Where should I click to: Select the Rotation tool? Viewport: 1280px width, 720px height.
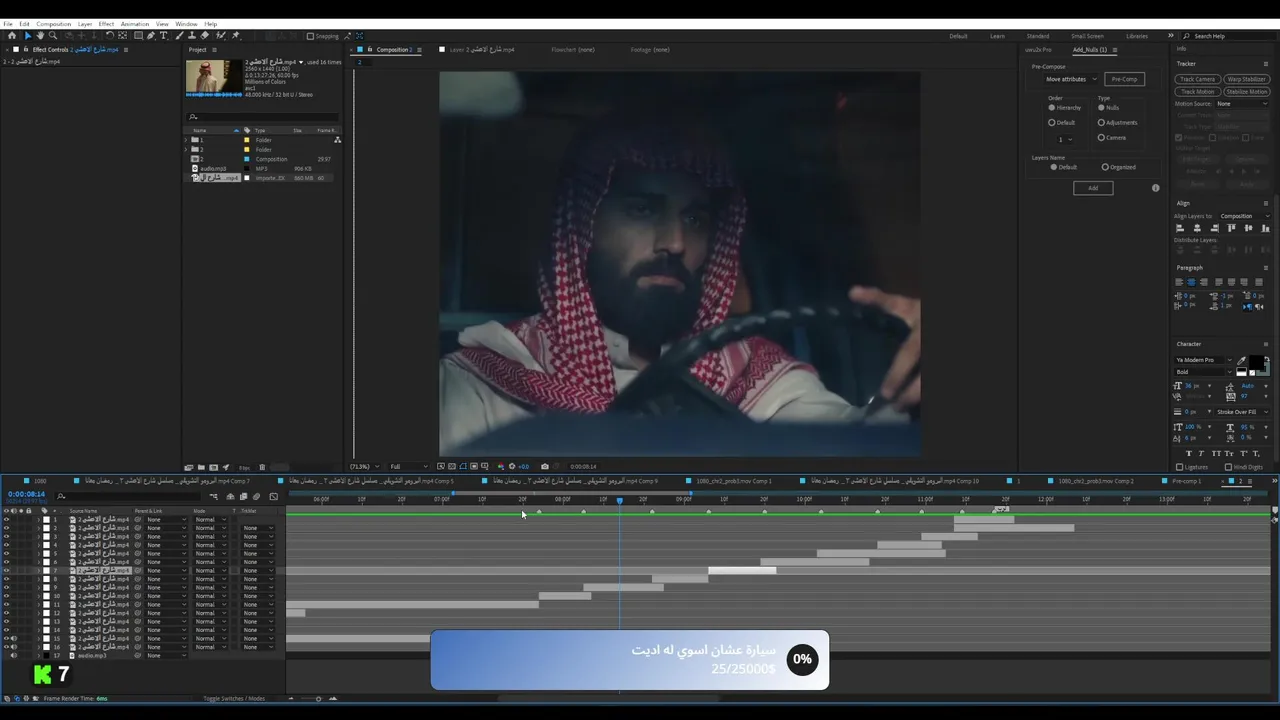pos(110,36)
